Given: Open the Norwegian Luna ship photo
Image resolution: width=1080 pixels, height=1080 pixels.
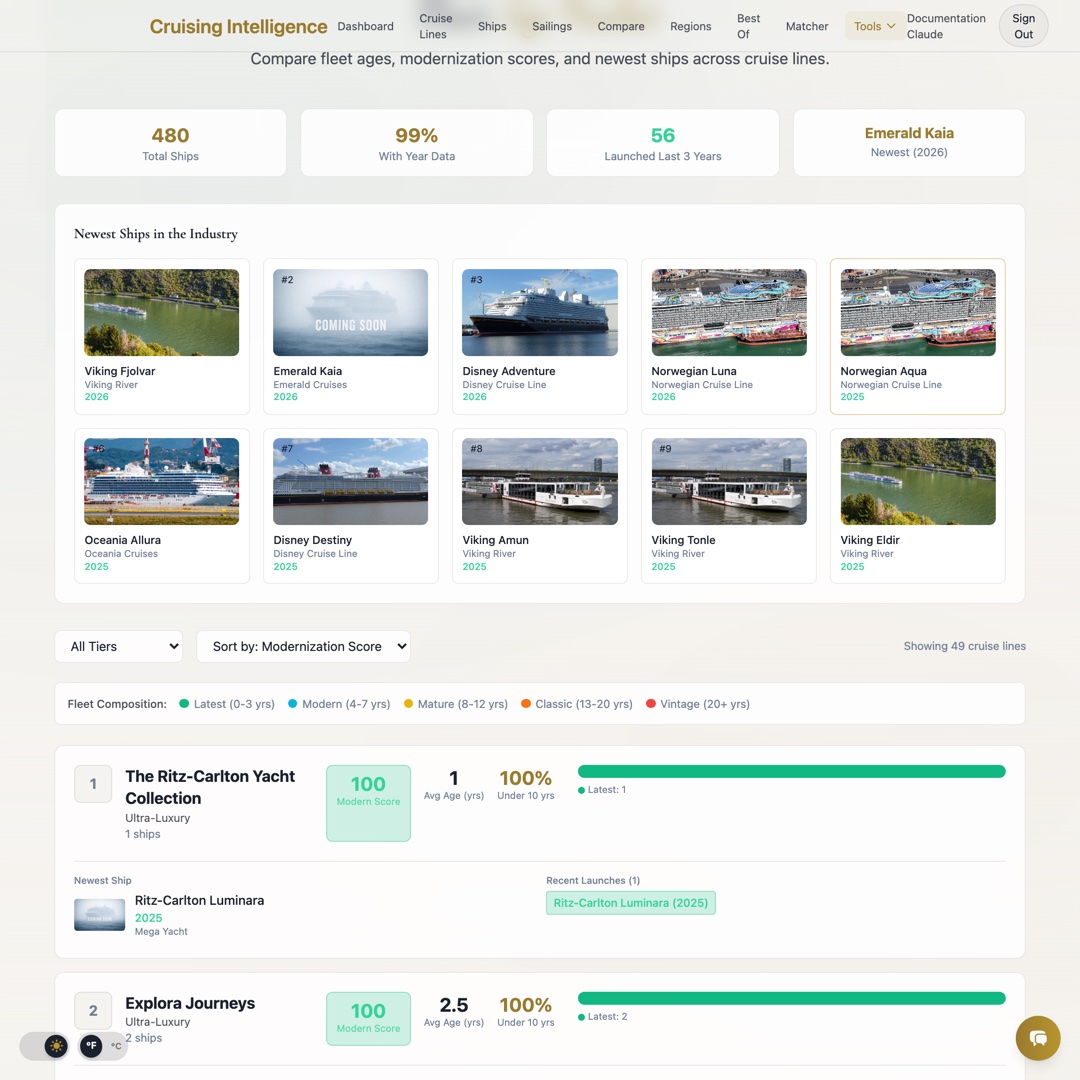Looking at the screenshot, I should pyautogui.click(x=729, y=313).
